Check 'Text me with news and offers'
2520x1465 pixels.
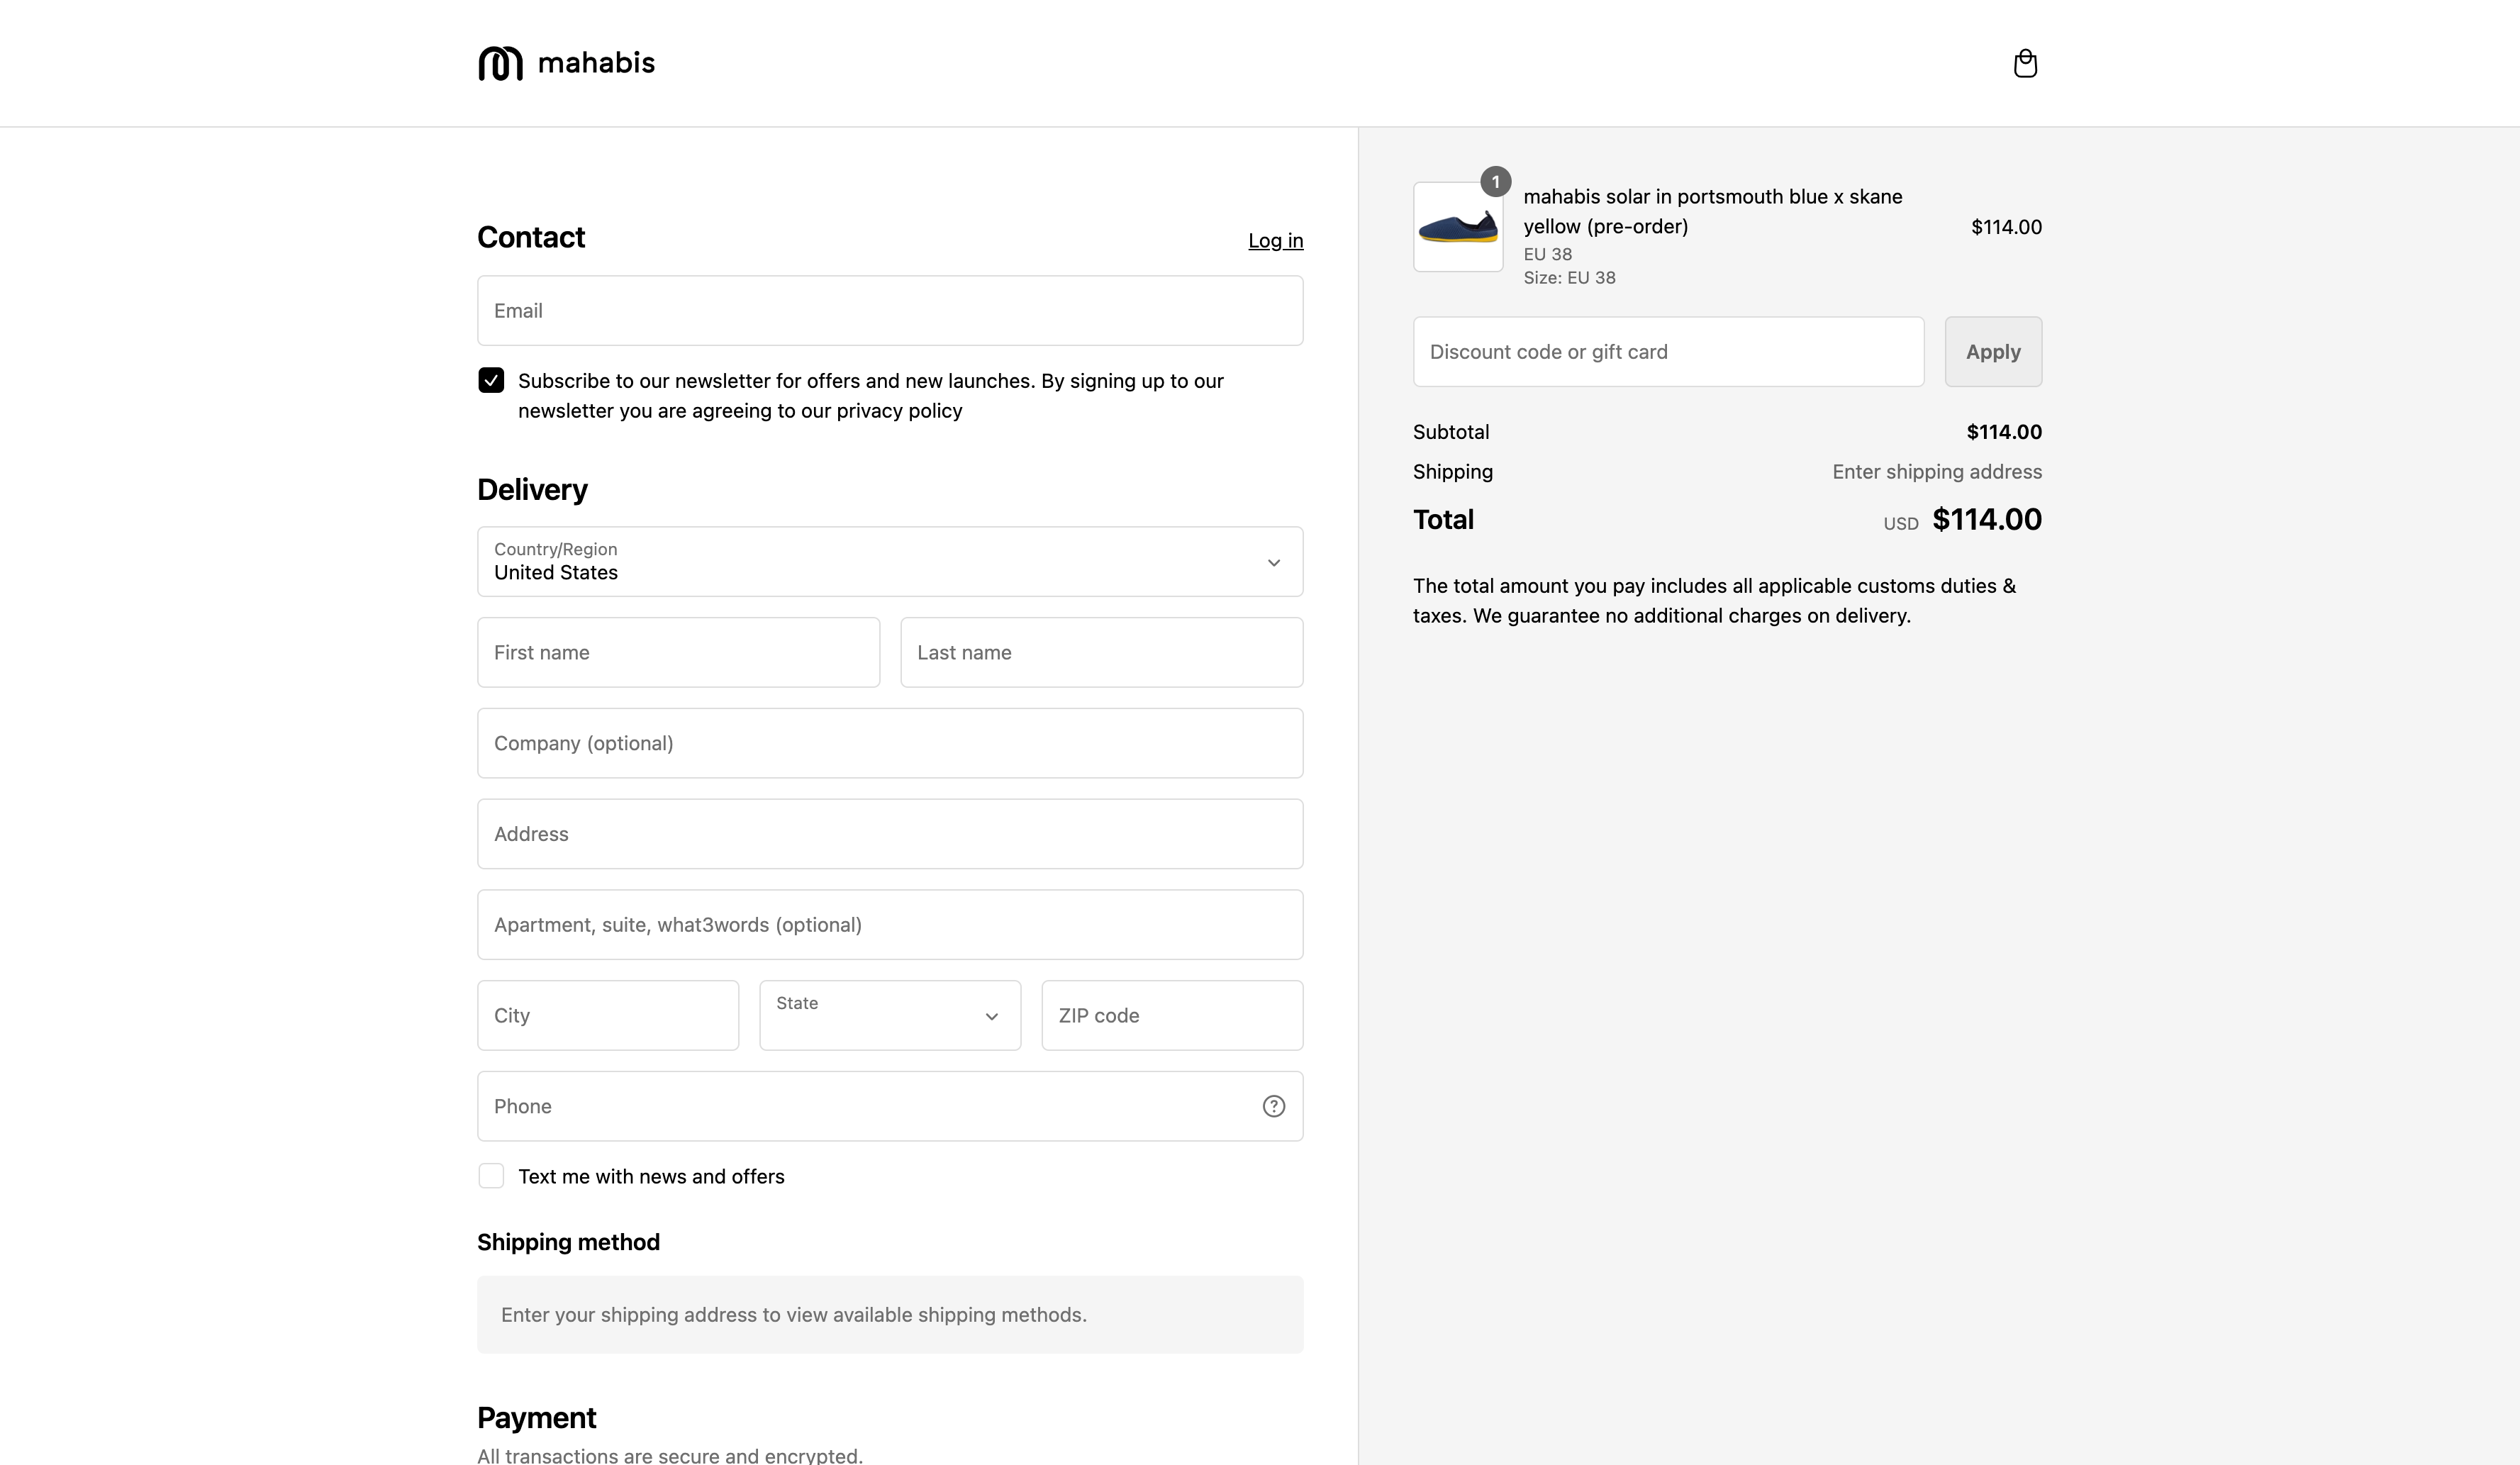pyautogui.click(x=491, y=1176)
